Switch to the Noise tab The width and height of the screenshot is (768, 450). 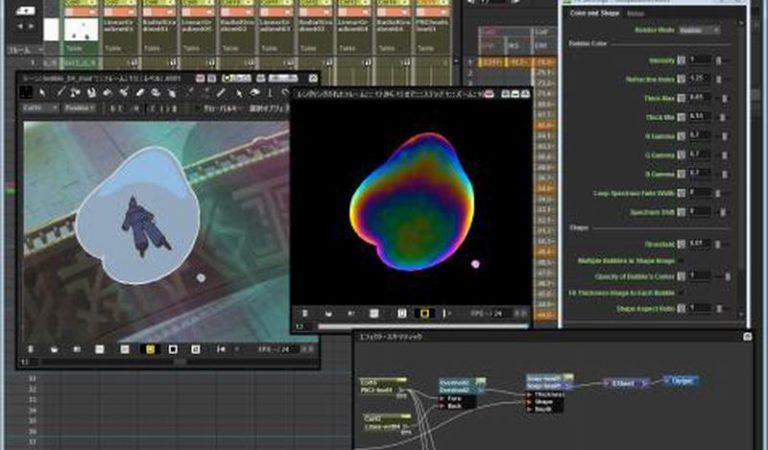[x=636, y=14]
